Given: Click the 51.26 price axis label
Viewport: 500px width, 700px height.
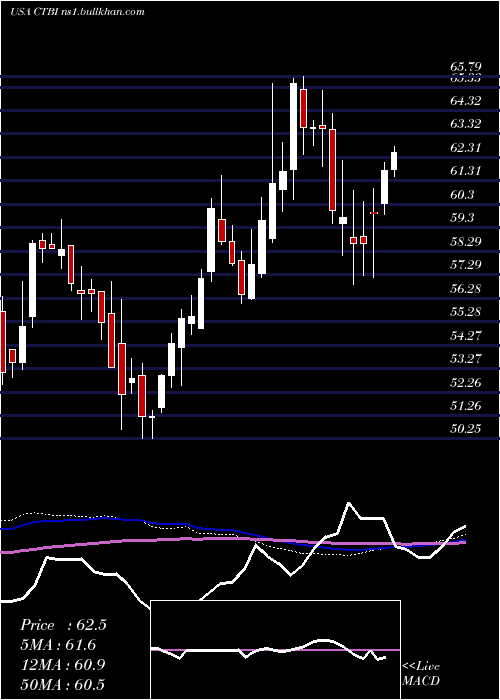Looking at the screenshot, I should click(x=466, y=405).
